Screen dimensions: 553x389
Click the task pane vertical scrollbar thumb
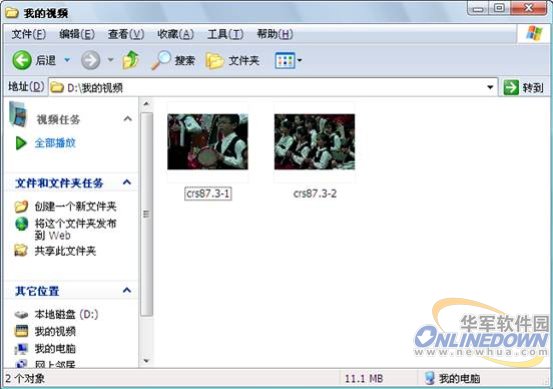146,214
